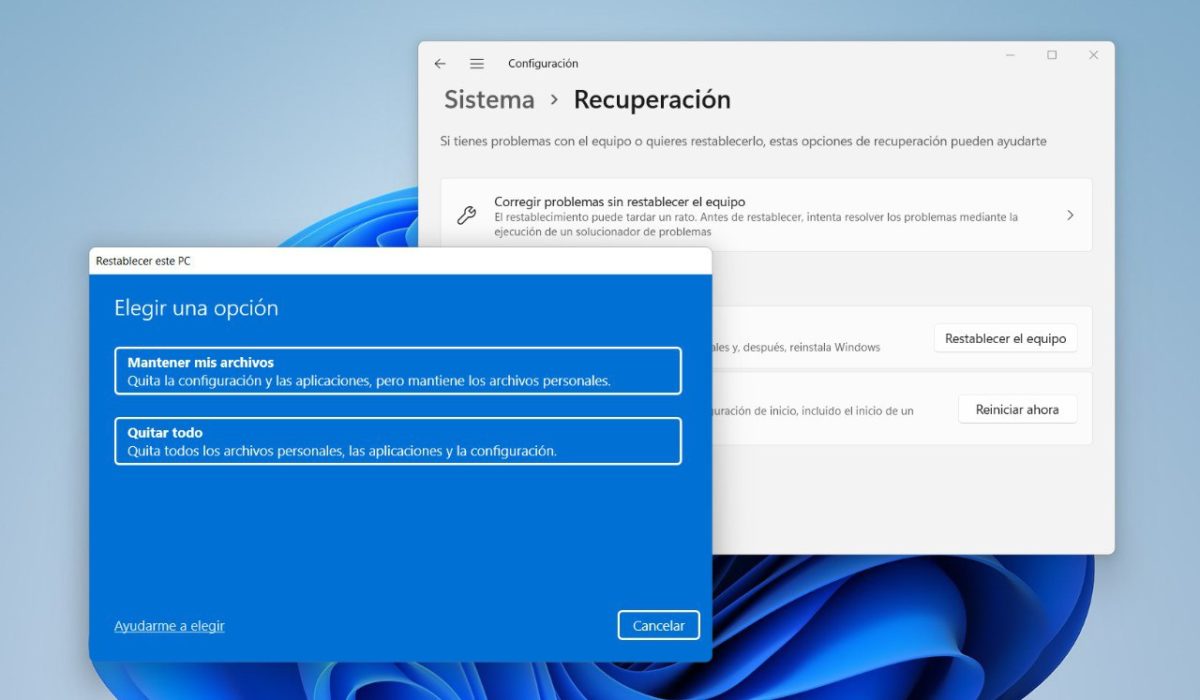This screenshot has width=1200, height=700.
Task: Click the Restablecer este PC title bar
Action: coord(400,261)
